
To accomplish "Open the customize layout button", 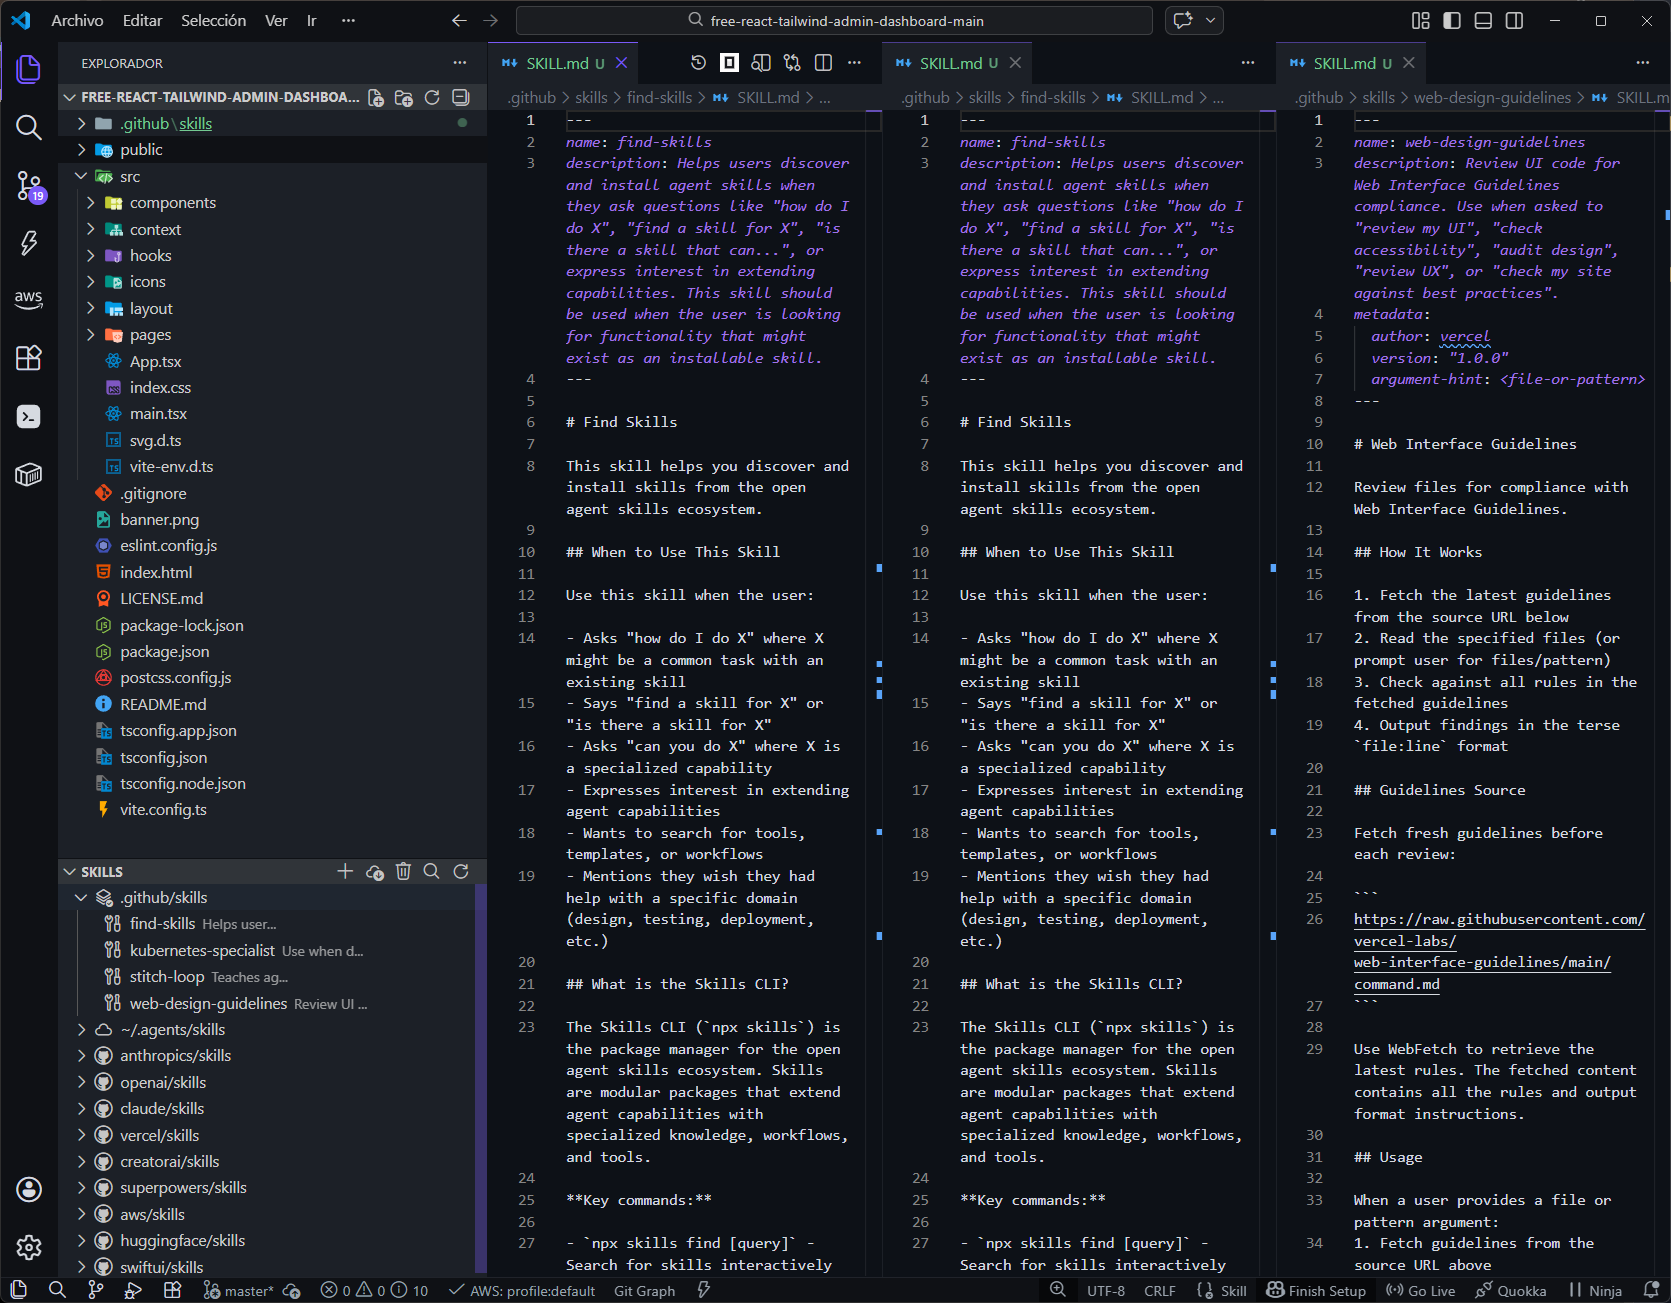I will coord(1420,20).
